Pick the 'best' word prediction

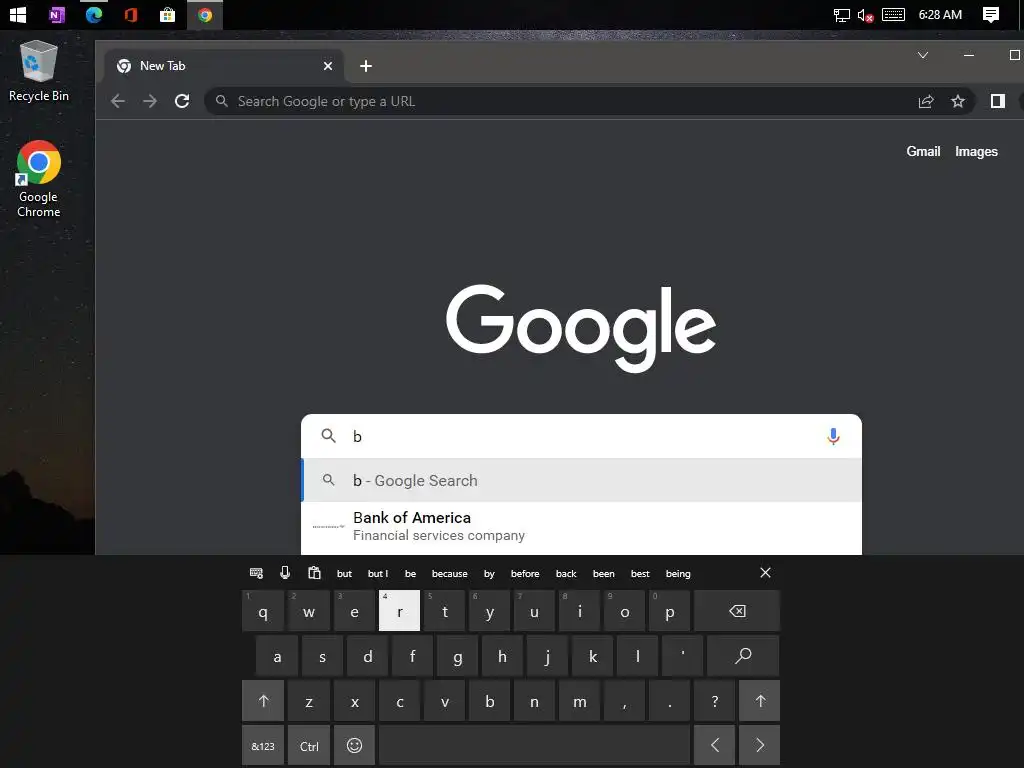[640, 574]
